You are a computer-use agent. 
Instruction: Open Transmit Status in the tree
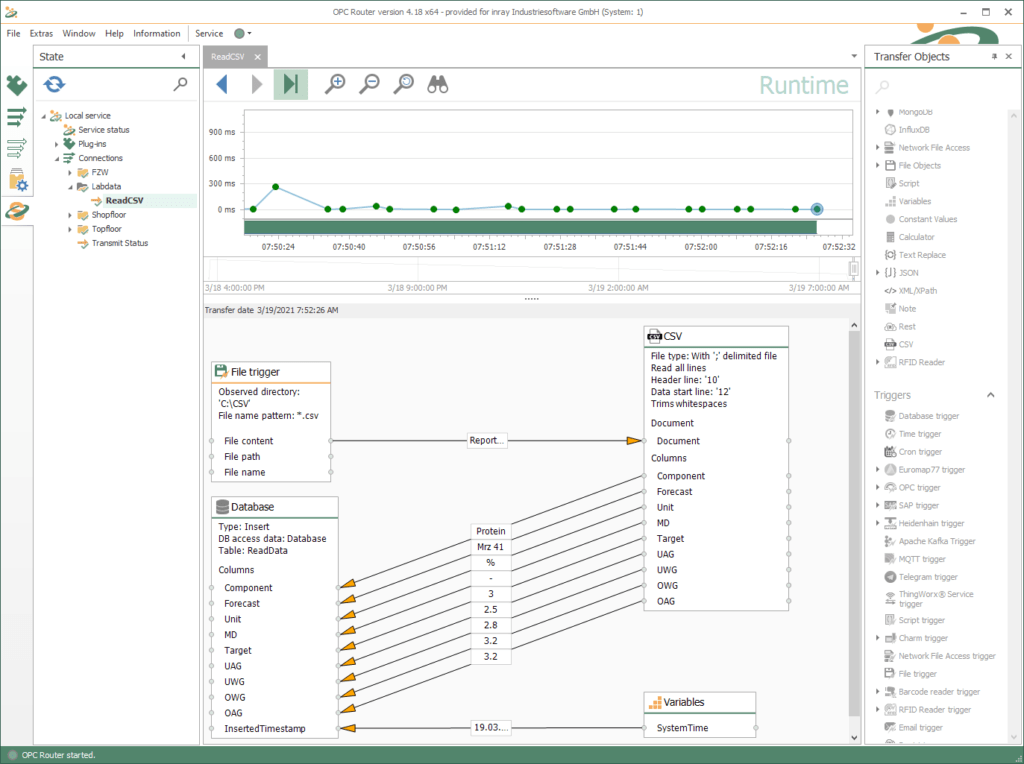[119, 243]
